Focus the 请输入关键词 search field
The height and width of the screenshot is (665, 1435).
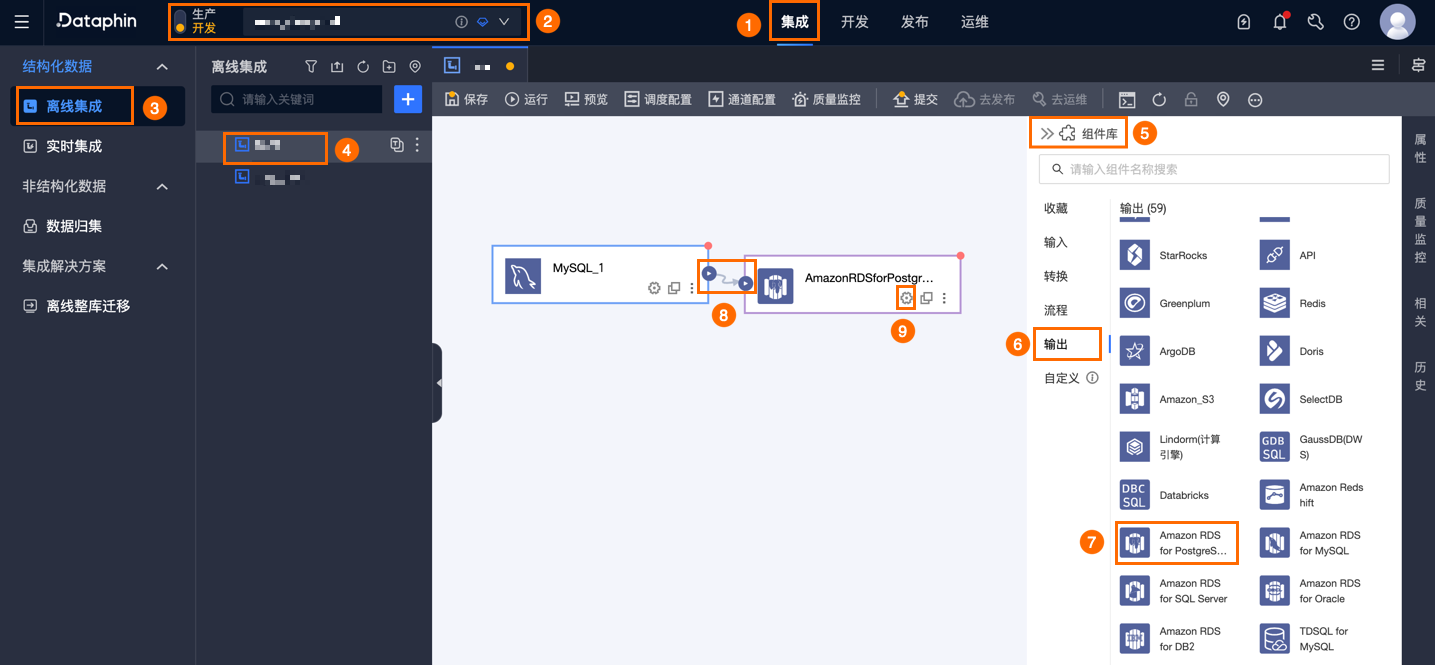297,99
